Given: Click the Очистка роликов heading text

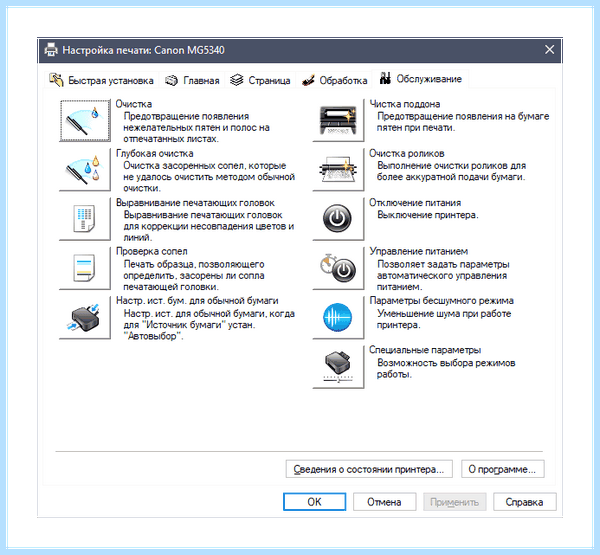Looking at the screenshot, I should pyautogui.click(x=407, y=153).
